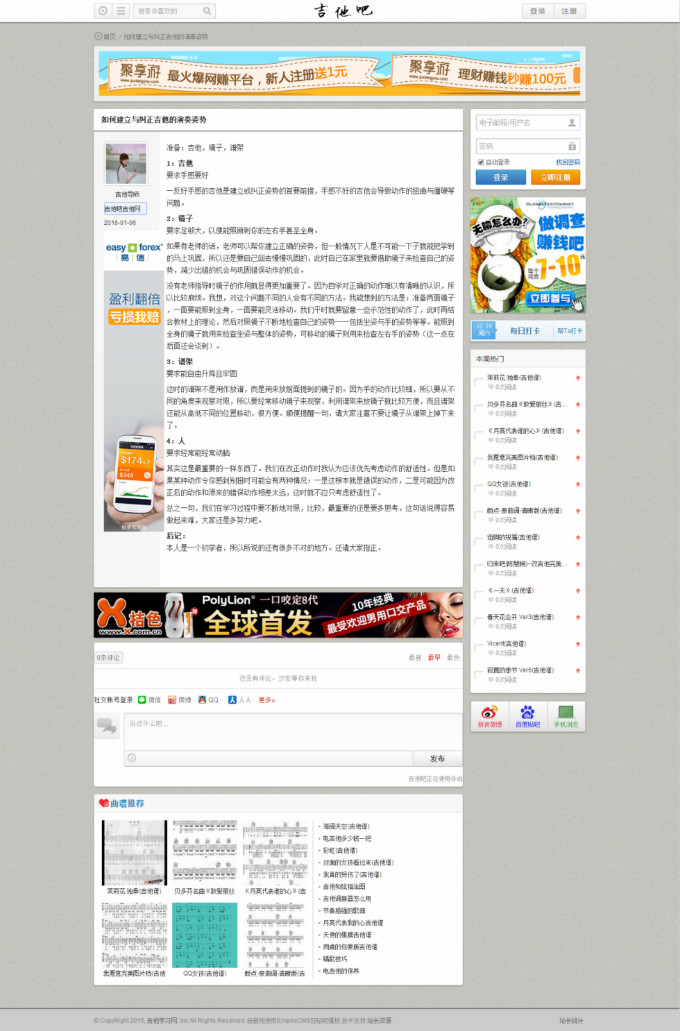The height and width of the screenshot is (1031, 680).
Task: Open the Baidu Tieba paw icon link
Action: tap(527, 715)
